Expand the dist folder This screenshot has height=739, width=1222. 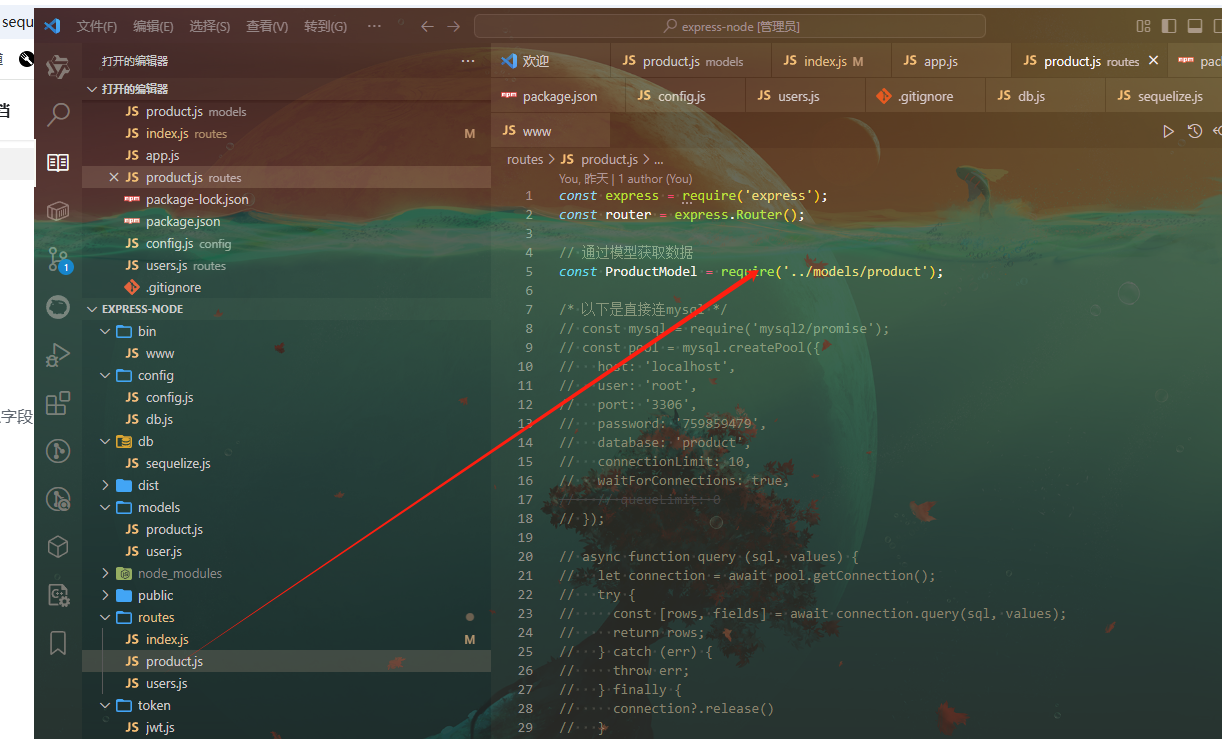tap(105, 485)
